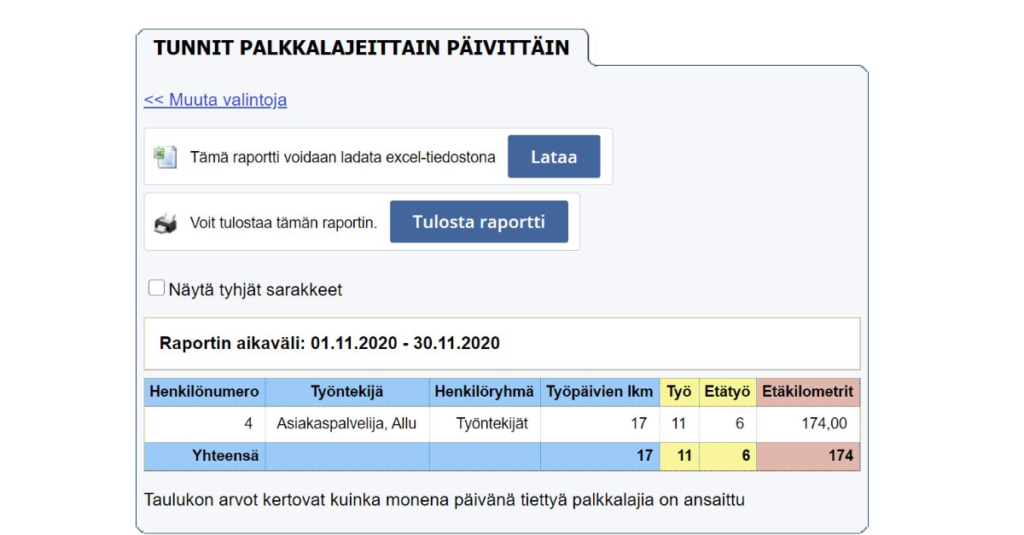Select the Tunnit palkkalajeittain päivittäin tab
The width and height of the screenshot is (1024, 535).
coord(361,48)
